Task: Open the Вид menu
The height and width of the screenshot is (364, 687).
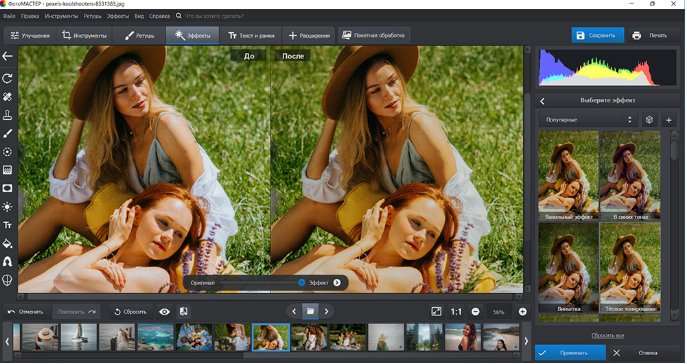Action: (x=139, y=16)
